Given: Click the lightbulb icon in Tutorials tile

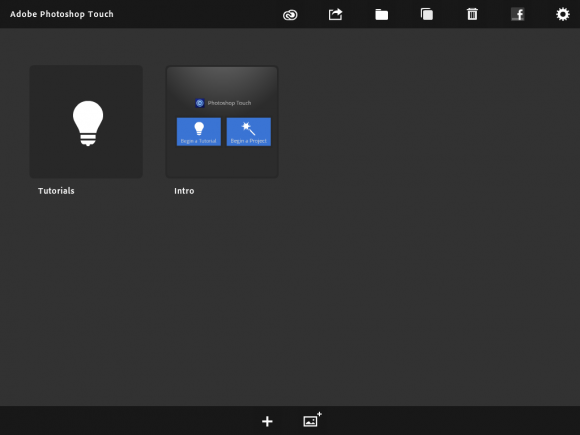Looking at the screenshot, I should [x=88, y=123].
